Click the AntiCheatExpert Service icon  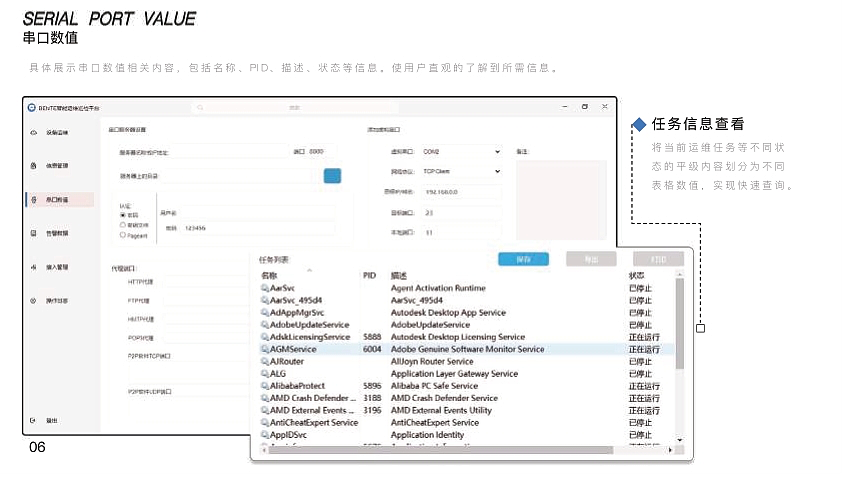[265, 423]
